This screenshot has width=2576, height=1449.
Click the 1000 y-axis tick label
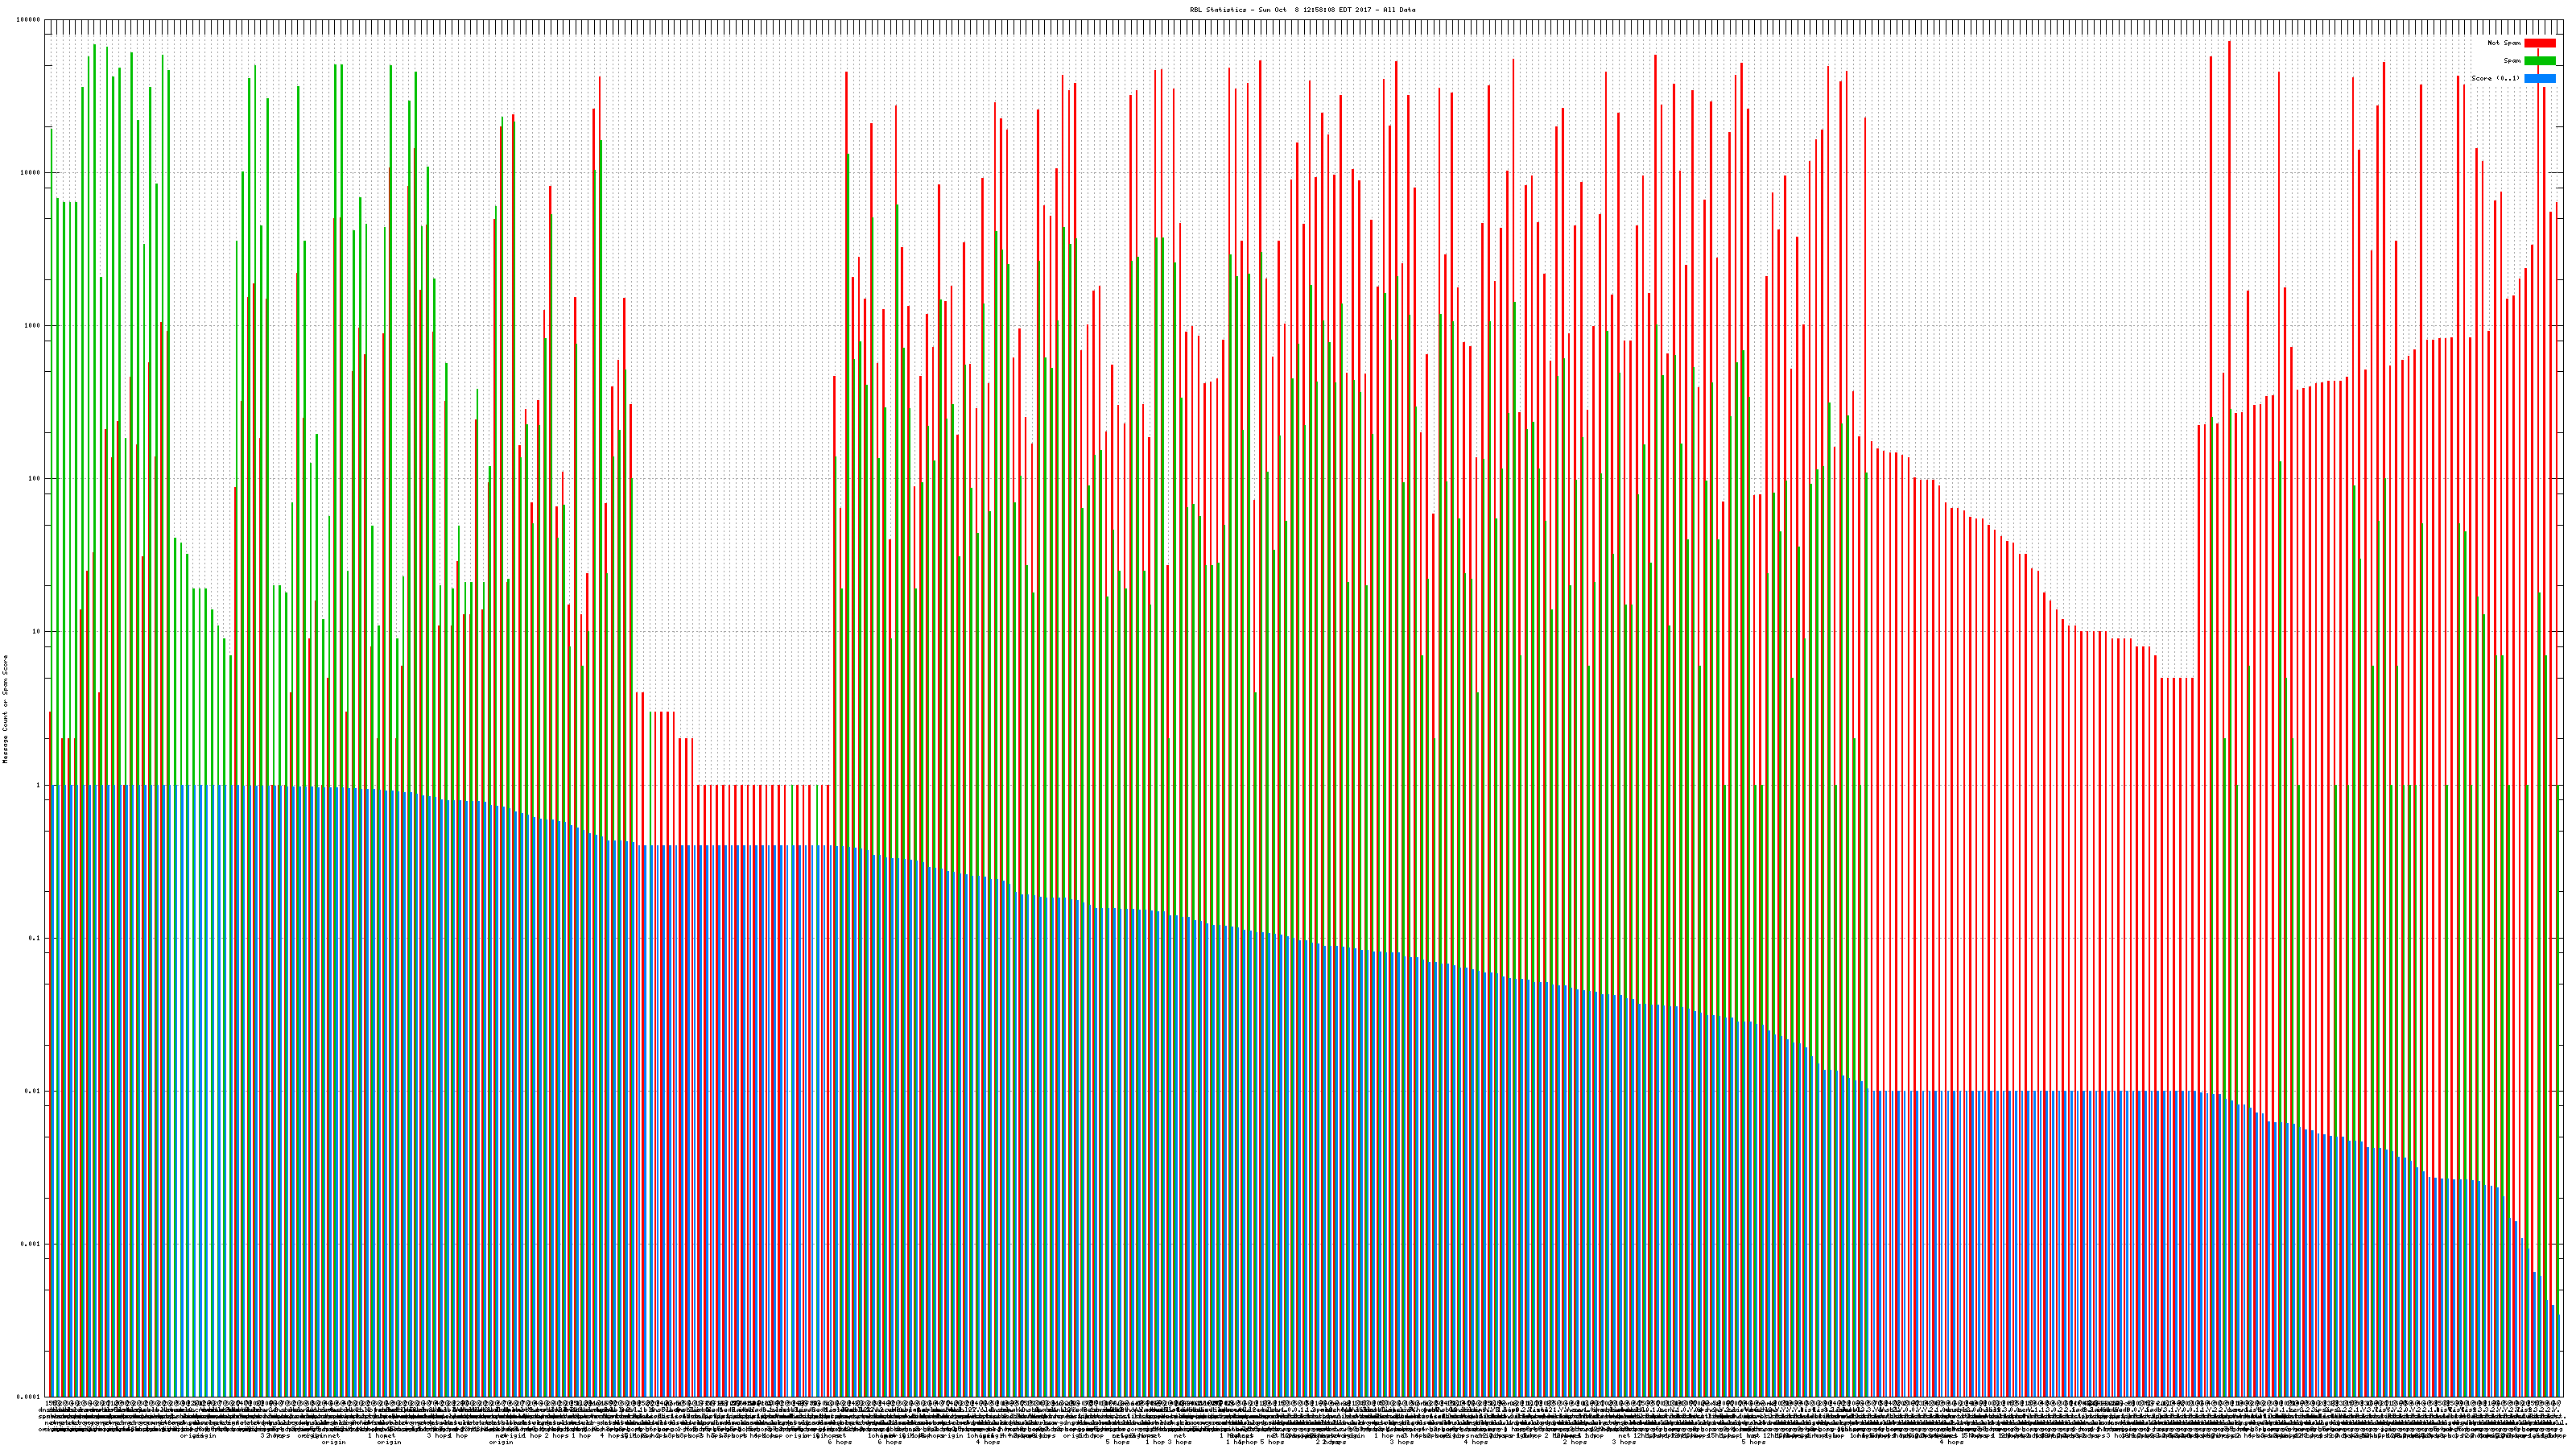tap(33, 326)
